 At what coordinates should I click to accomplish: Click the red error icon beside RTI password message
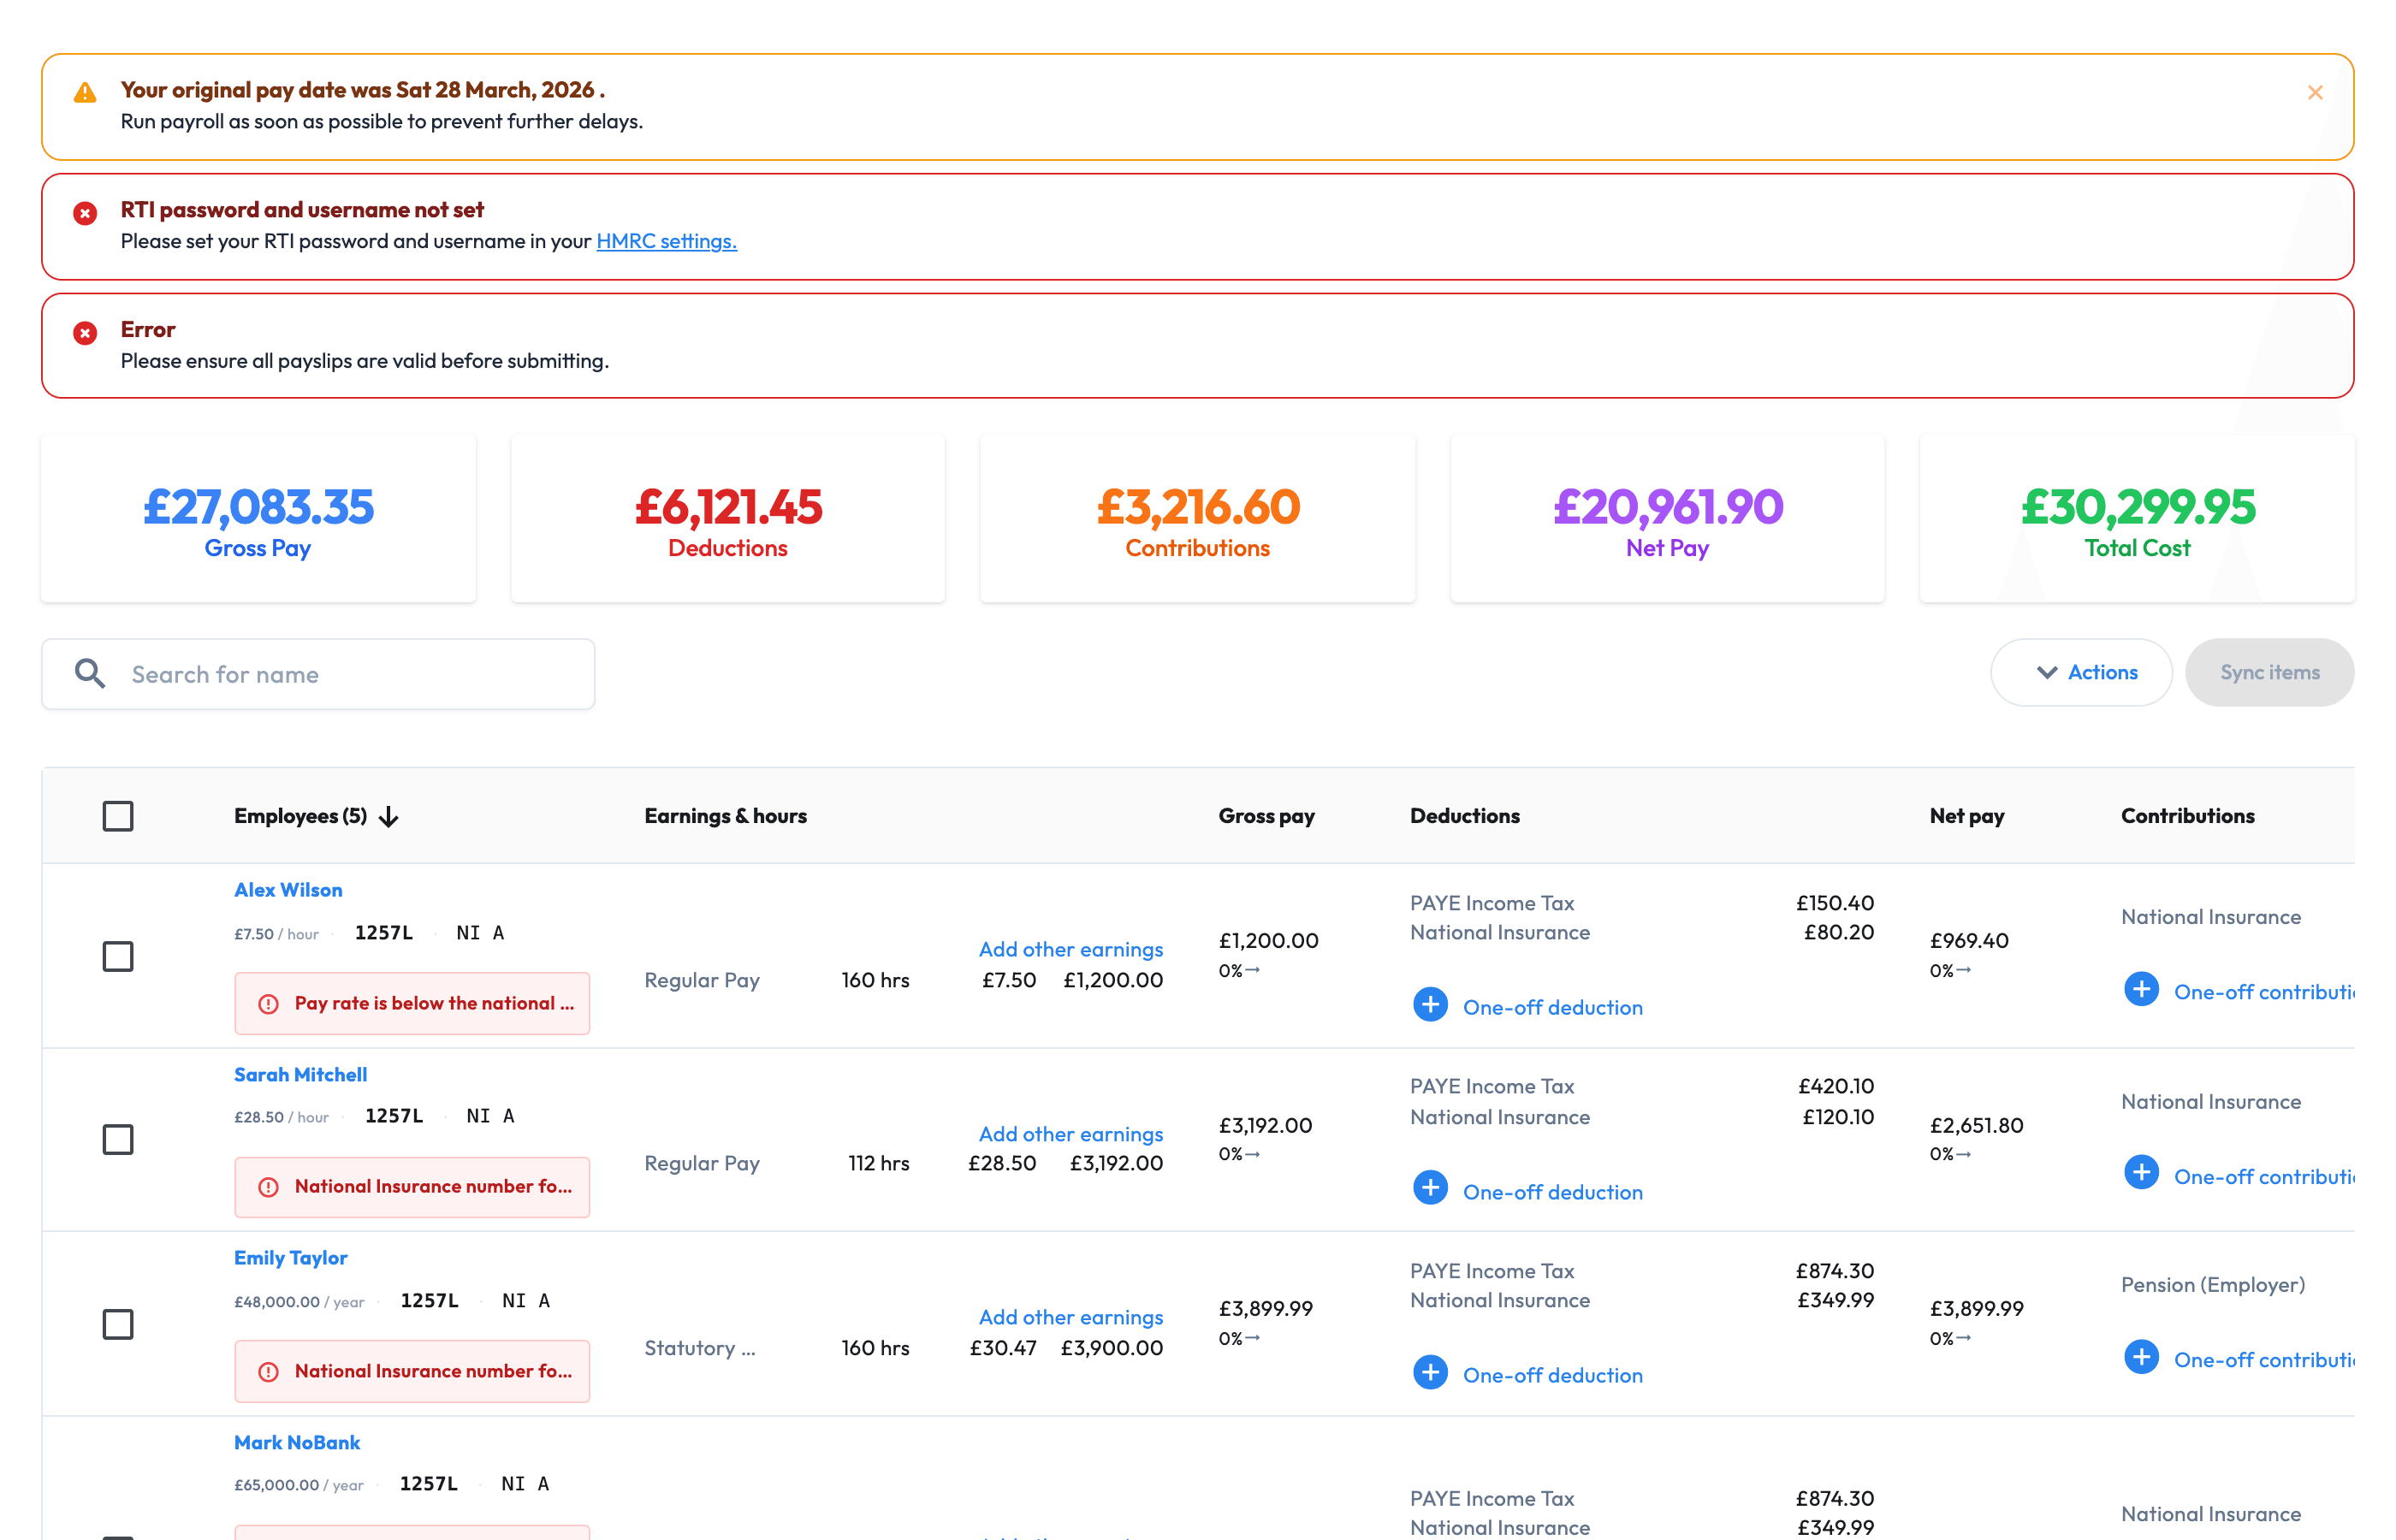(85, 213)
